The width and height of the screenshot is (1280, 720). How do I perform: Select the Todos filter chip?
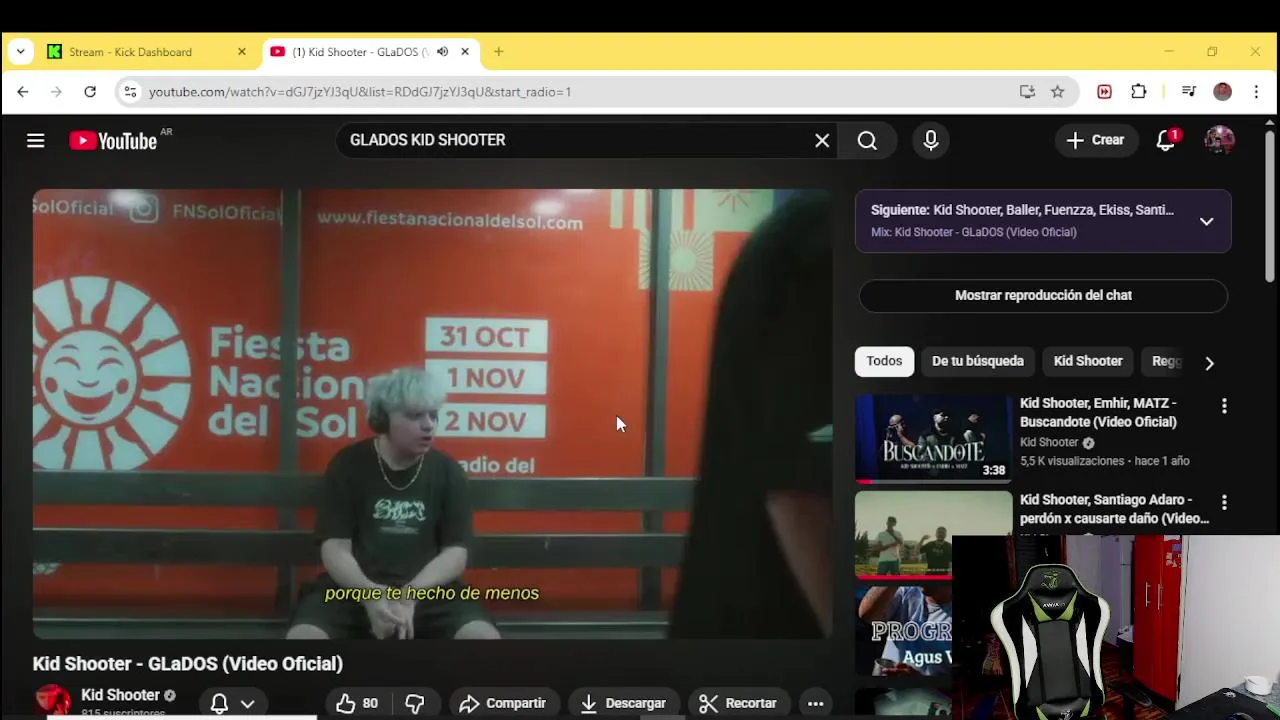pos(884,361)
